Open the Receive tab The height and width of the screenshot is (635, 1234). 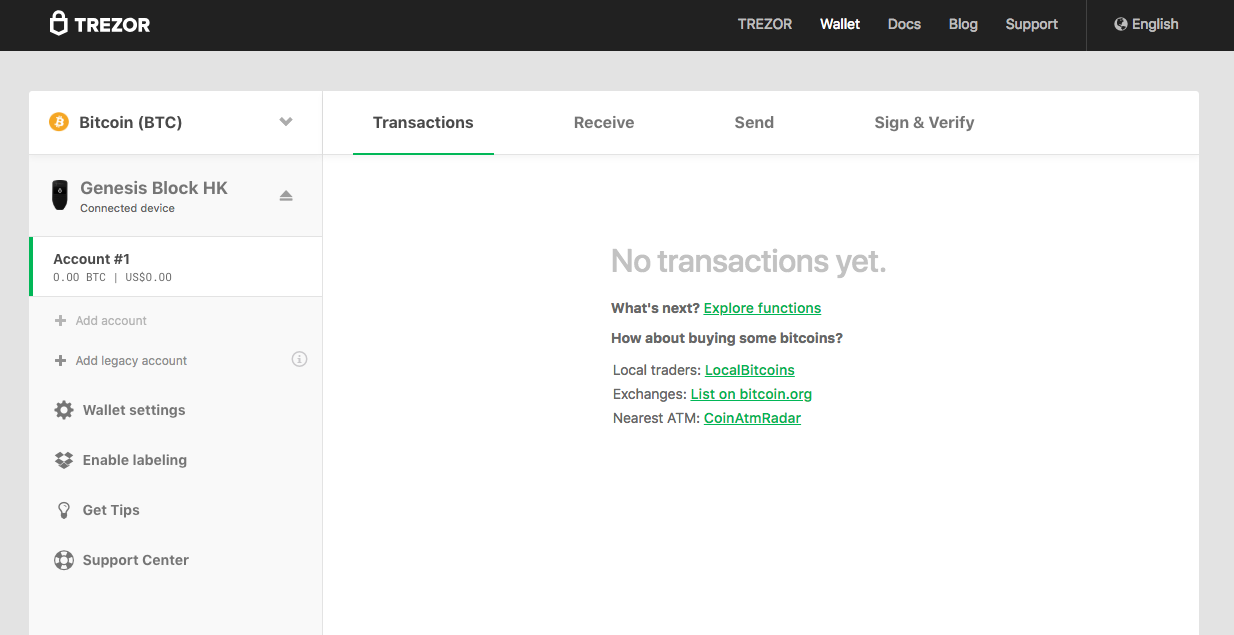(x=604, y=123)
